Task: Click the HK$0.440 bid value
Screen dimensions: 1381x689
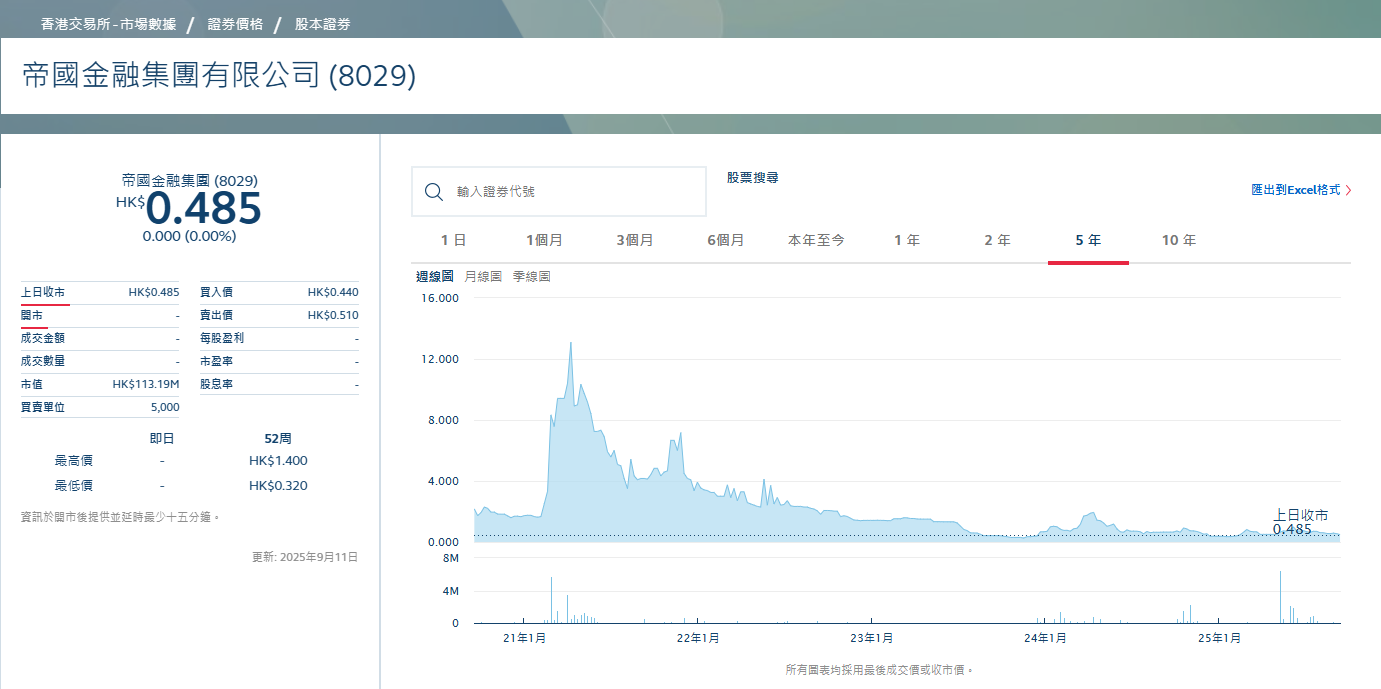Action: point(333,292)
